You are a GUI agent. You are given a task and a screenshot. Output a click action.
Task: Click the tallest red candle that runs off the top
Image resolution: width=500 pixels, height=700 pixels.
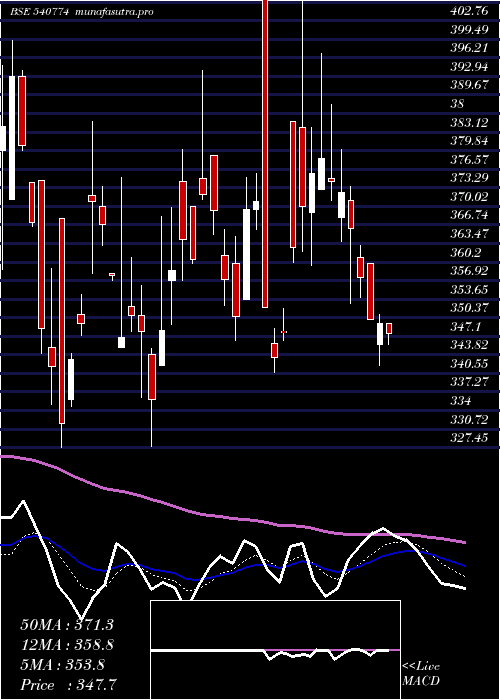(265, 154)
